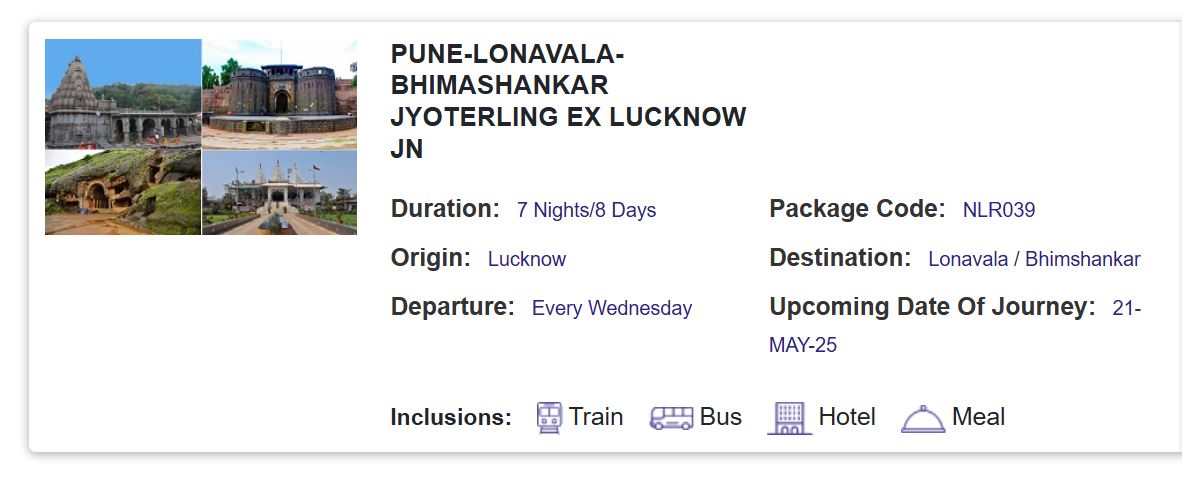Click the Hotel building icon
Image resolution: width=1182 pixels, height=482 pixels.
click(x=789, y=417)
